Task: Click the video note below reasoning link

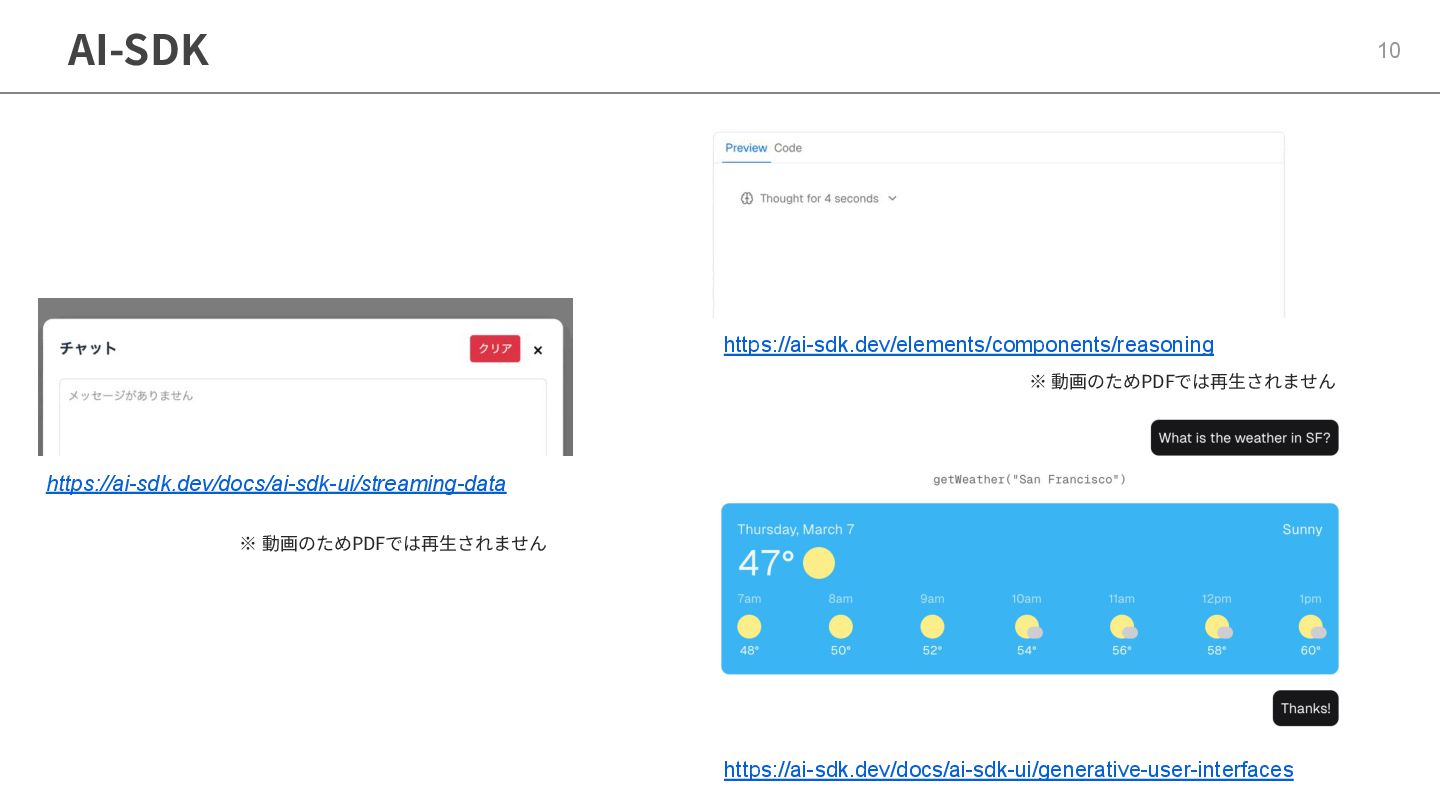Action: 1183,381
